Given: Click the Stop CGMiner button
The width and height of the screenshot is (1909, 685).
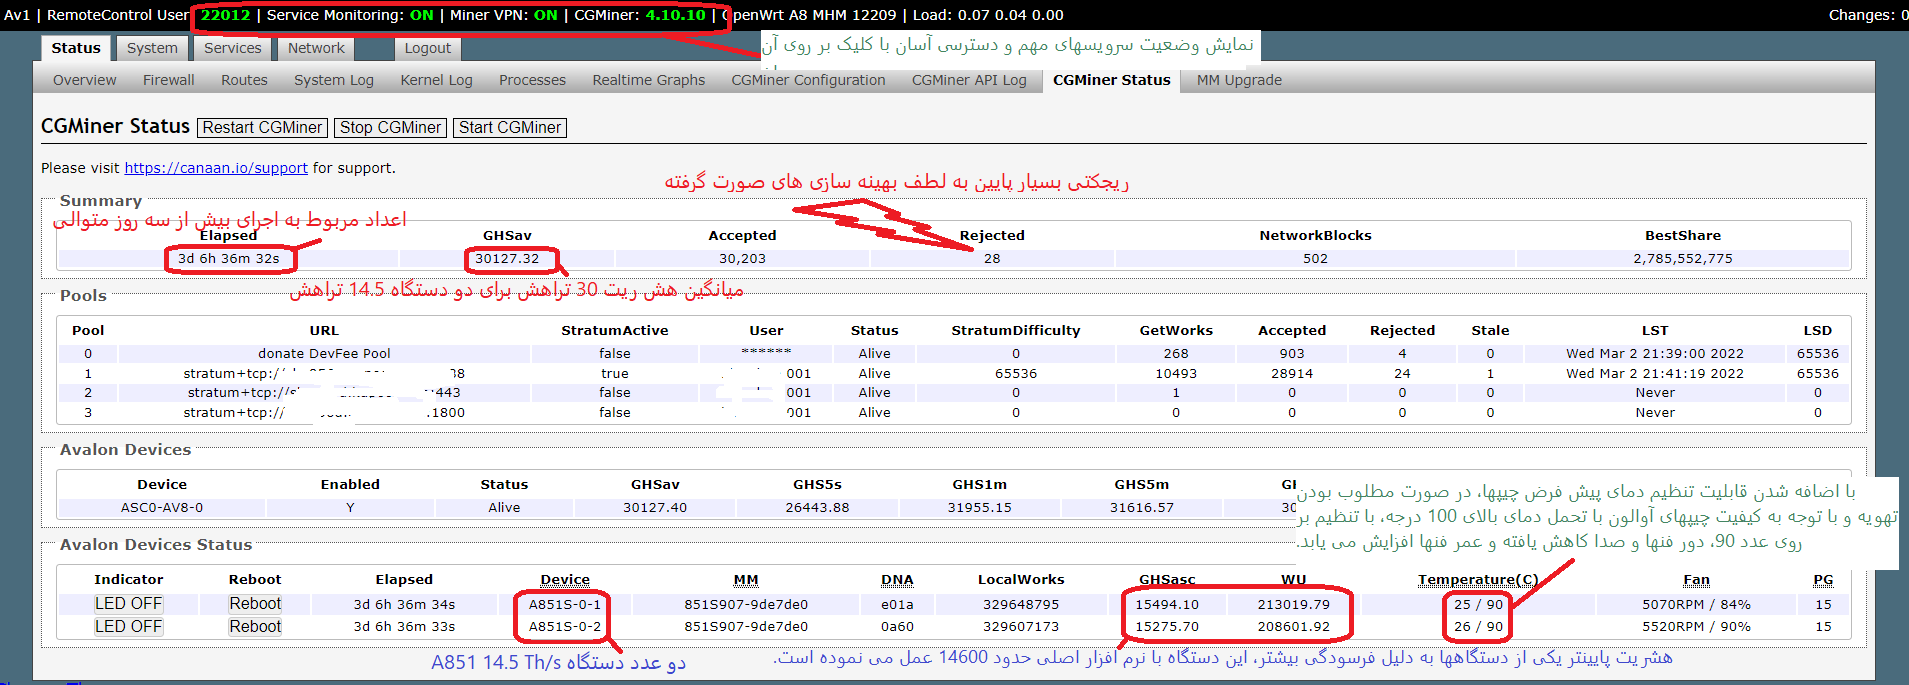Looking at the screenshot, I should click(x=390, y=127).
